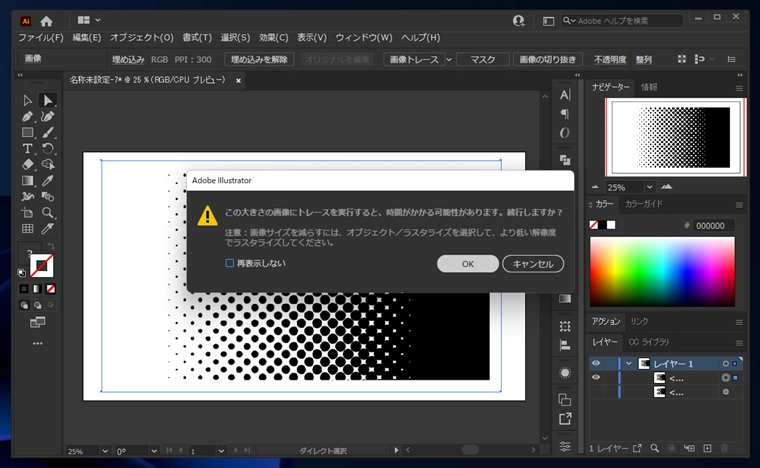
Task: Open the status bar zoom level dropdown
Action: click(x=105, y=451)
